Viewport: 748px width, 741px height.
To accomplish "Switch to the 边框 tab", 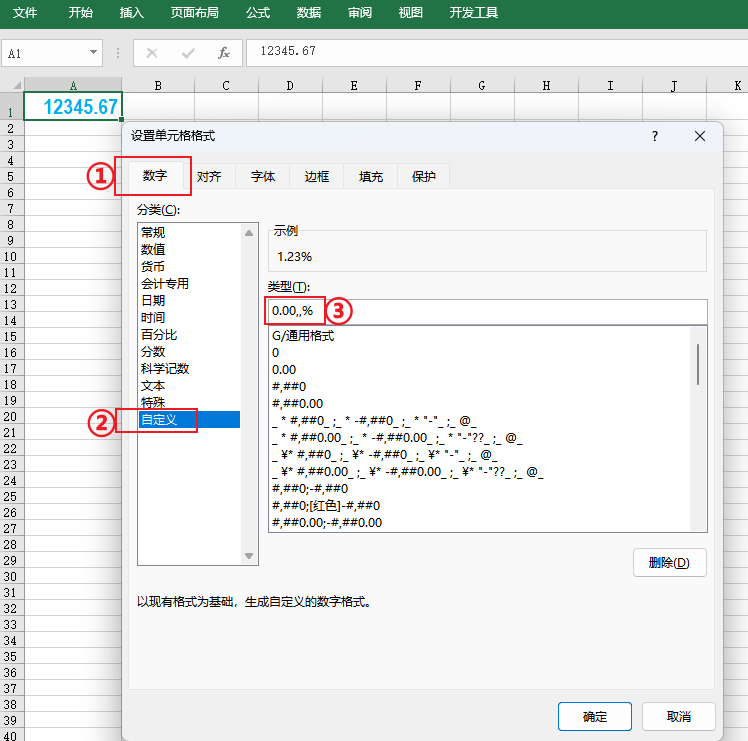I will click(x=317, y=177).
